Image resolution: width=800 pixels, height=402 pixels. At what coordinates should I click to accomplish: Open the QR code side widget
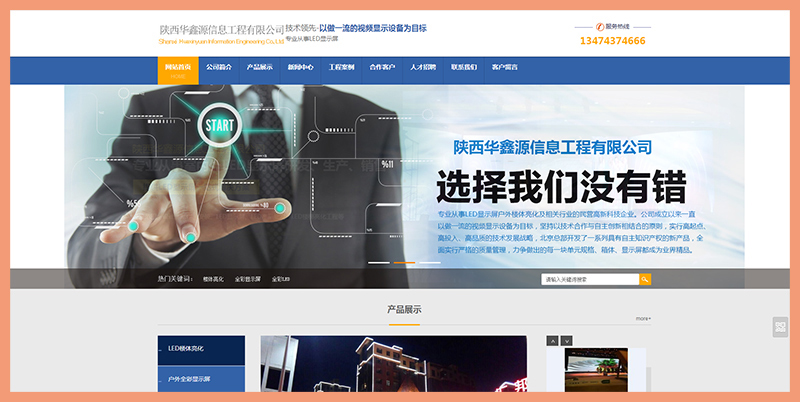point(780,327)
